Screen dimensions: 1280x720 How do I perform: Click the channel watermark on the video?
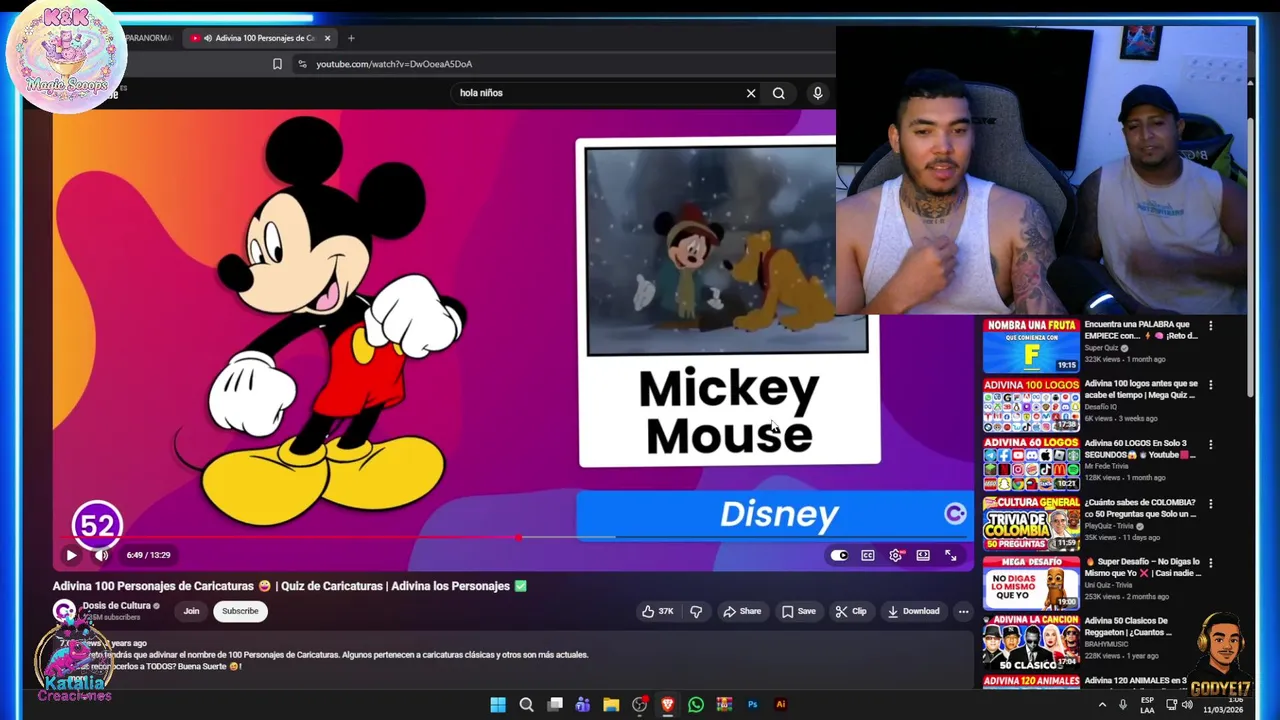coord(955,514)
